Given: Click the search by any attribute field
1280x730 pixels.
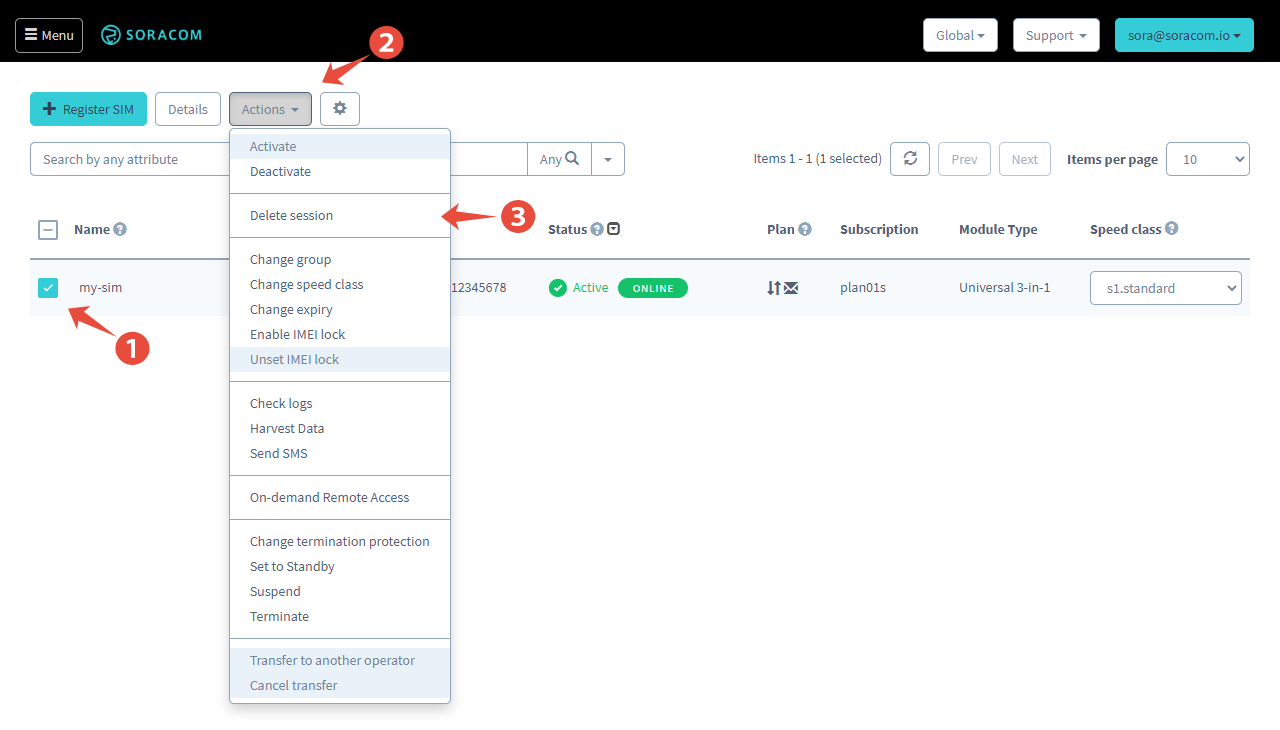Looking at the screenshot, I should (130, 159).
